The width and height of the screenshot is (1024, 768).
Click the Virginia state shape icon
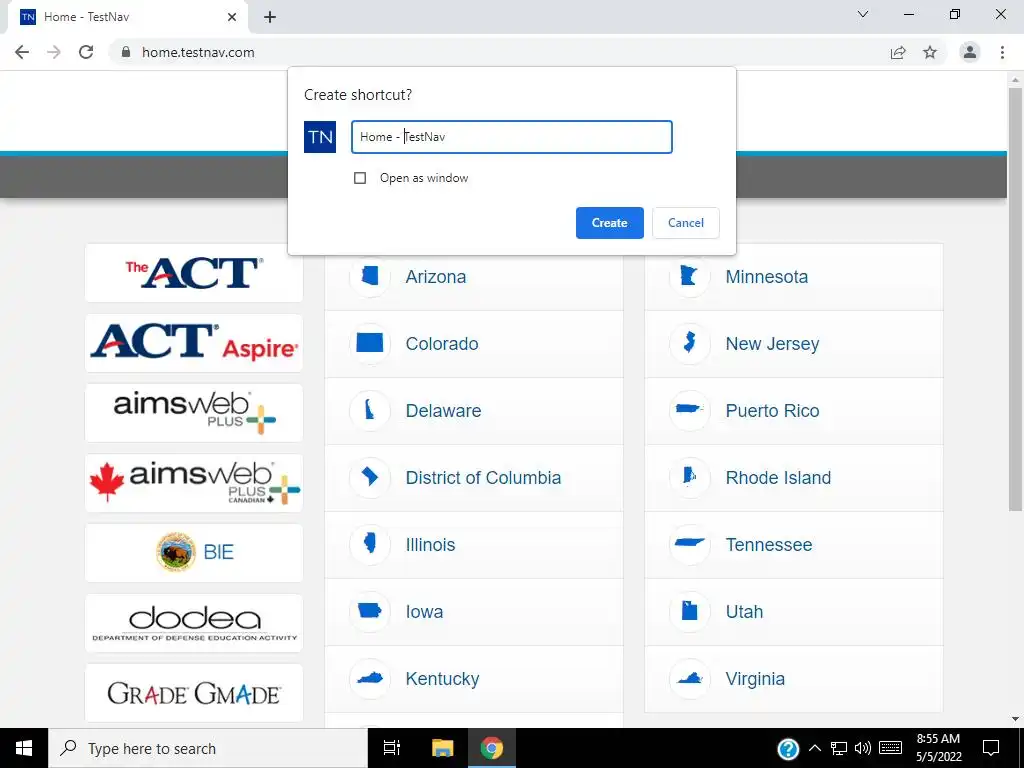click(x=690, y=679)
